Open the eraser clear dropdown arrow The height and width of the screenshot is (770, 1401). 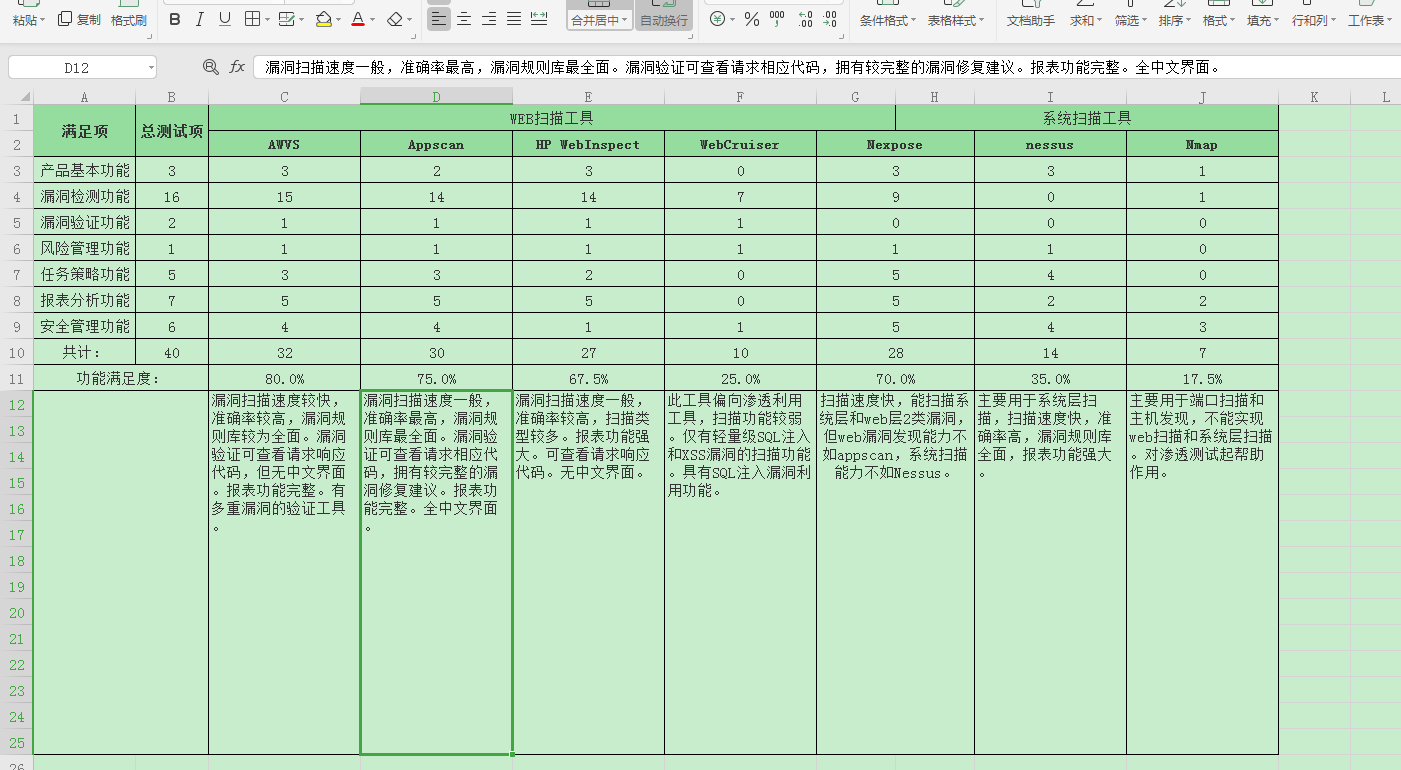410,19
